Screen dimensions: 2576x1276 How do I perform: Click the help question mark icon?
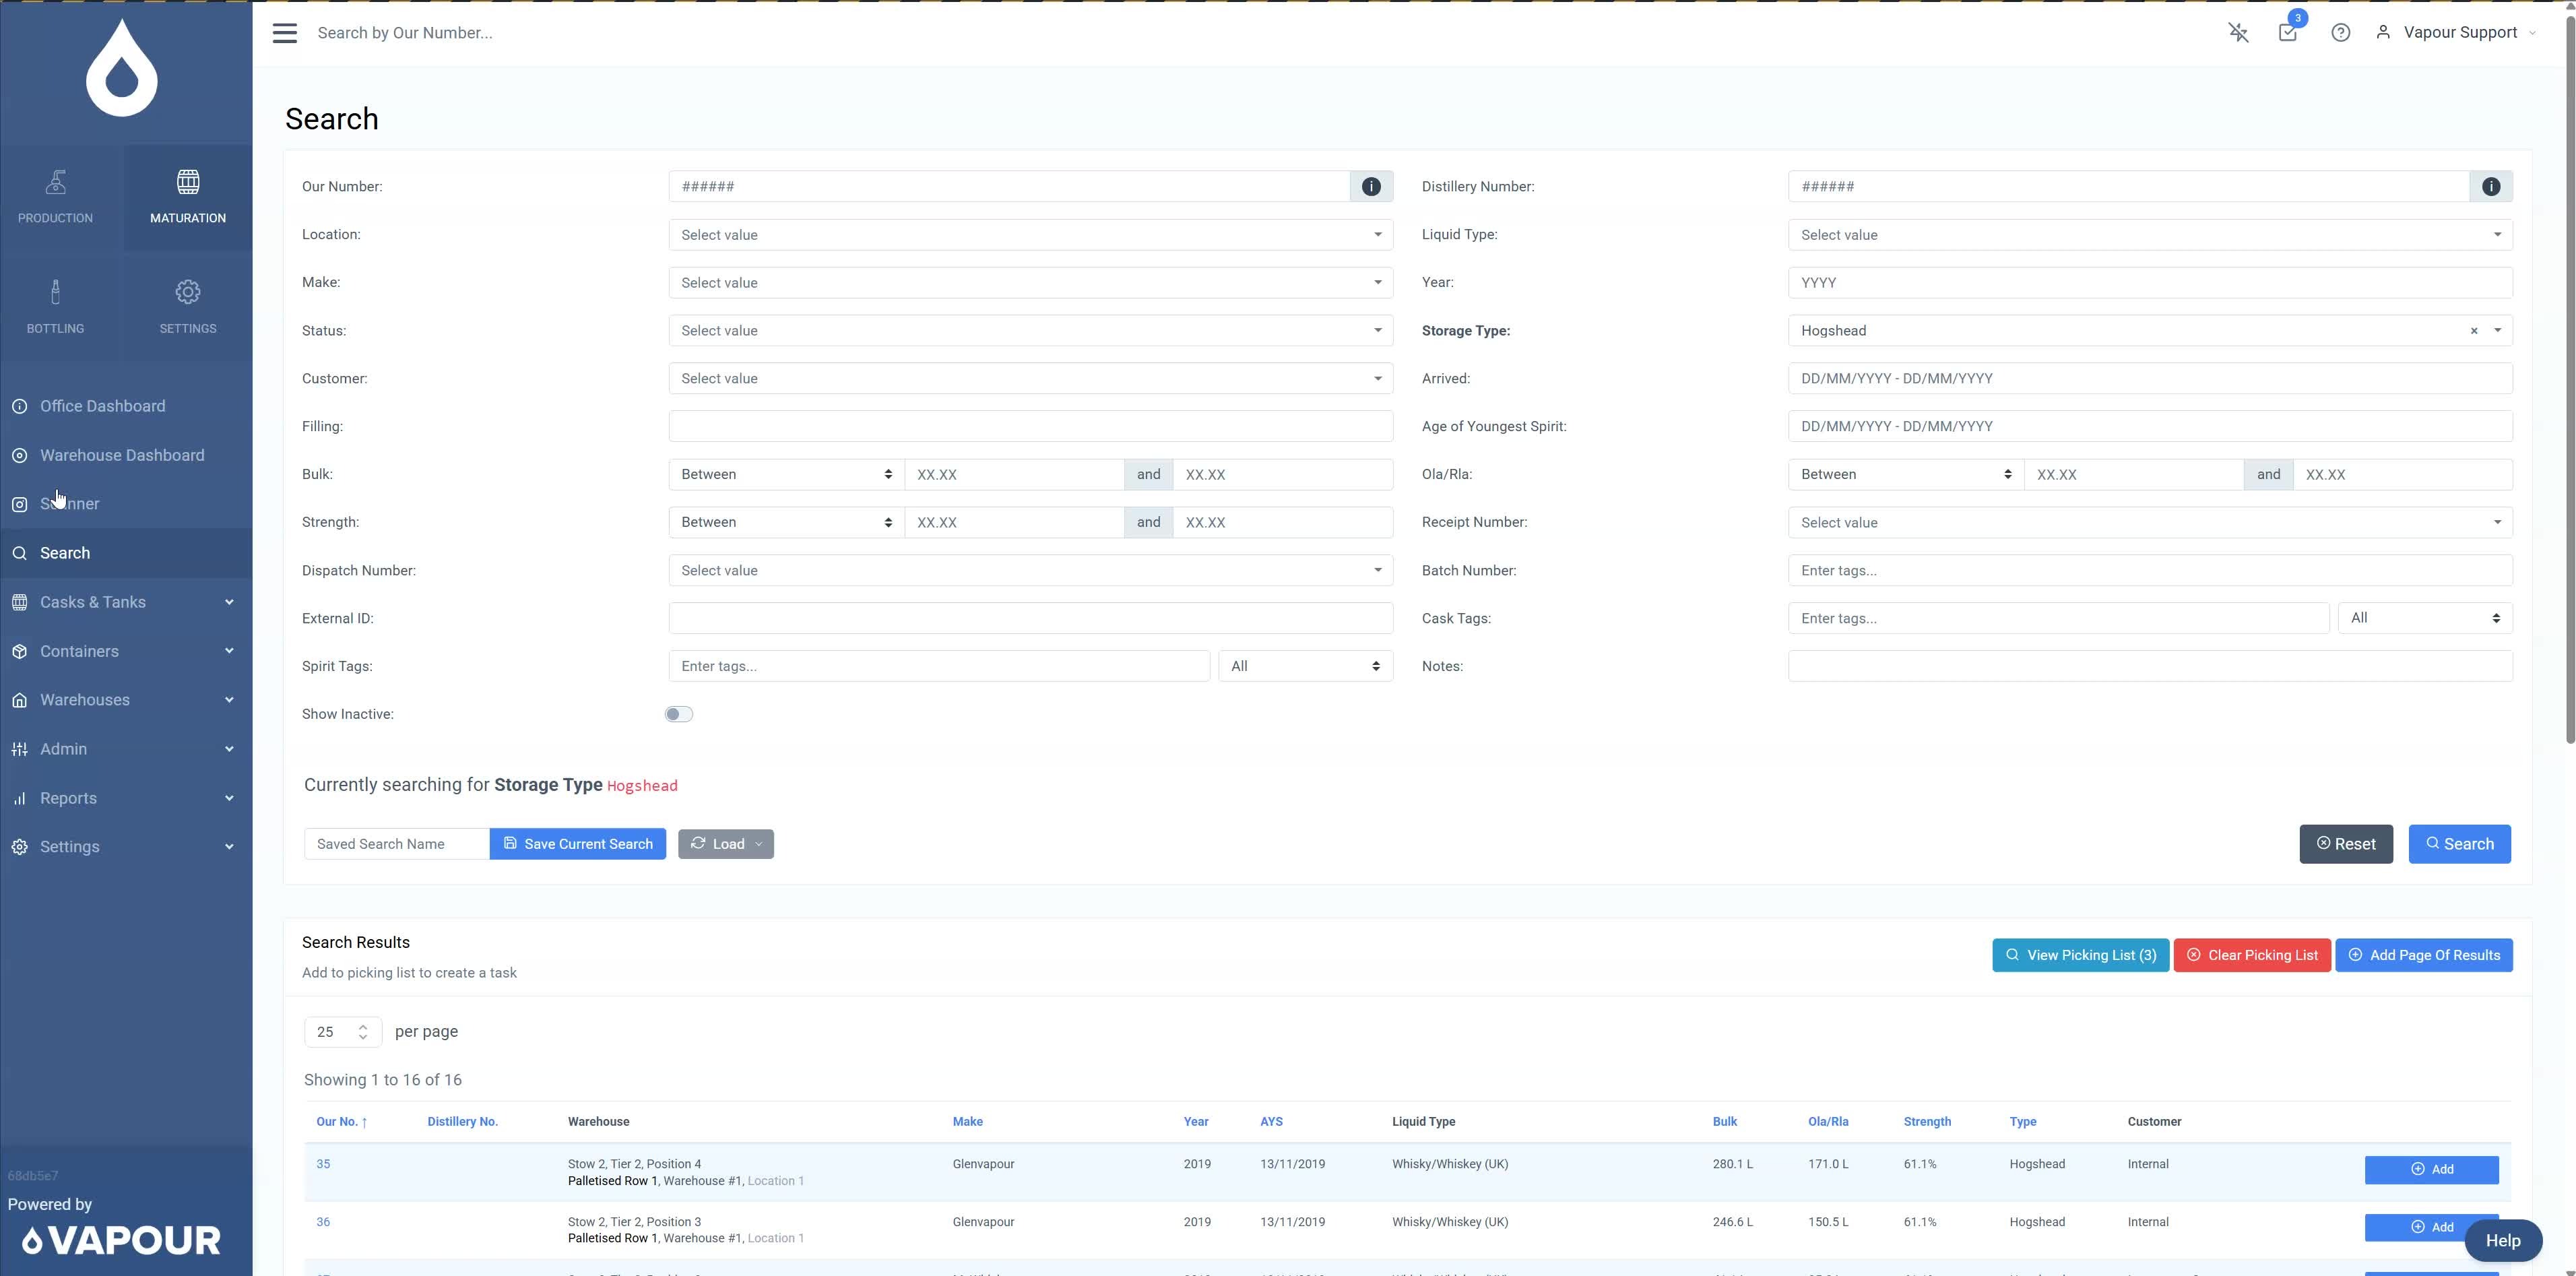(2340, 33)
